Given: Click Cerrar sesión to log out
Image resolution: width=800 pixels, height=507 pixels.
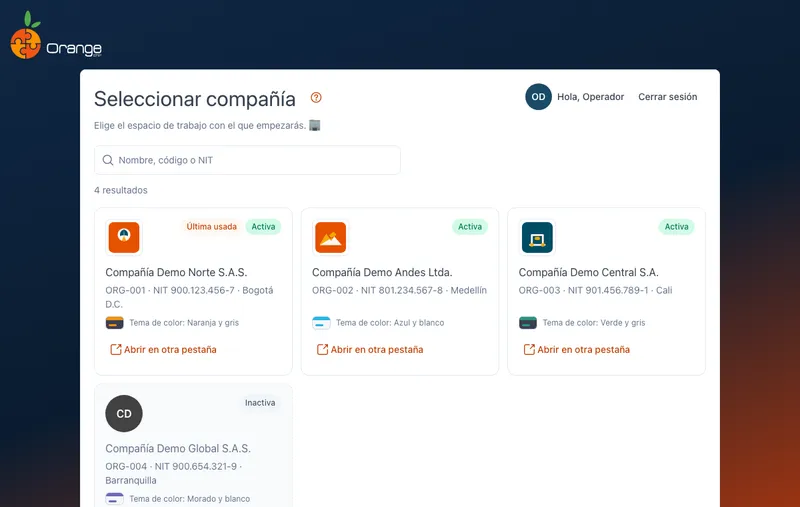Looking at the screenshot, I should (x=667, y=97).
